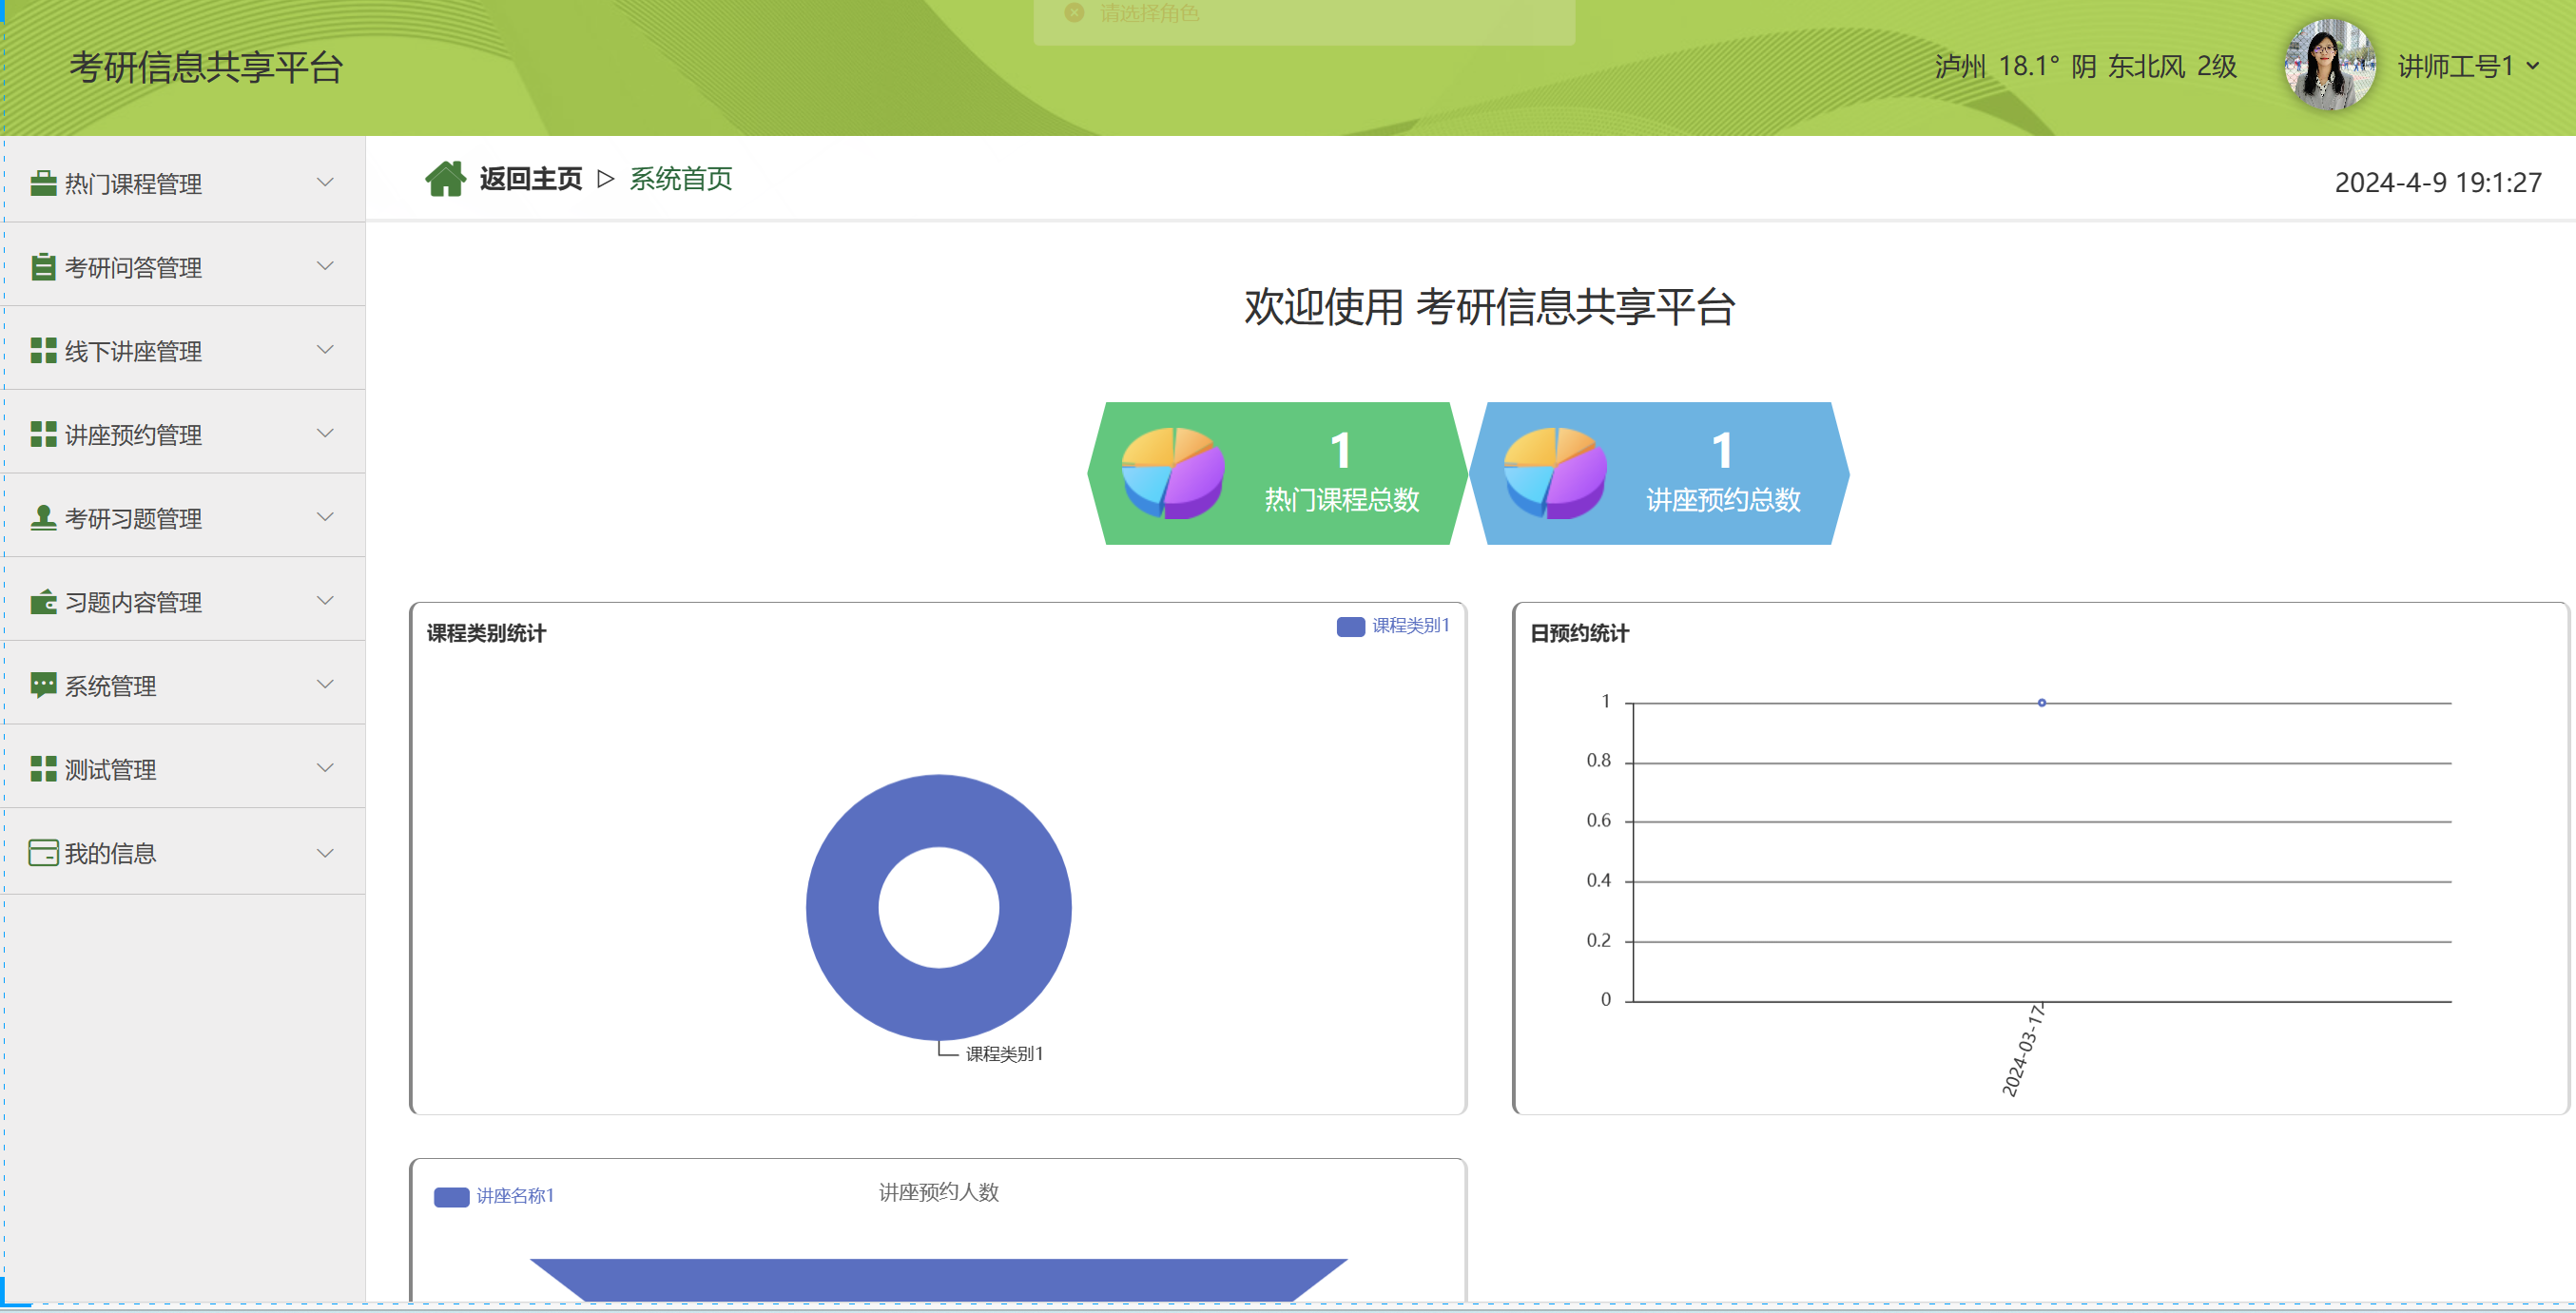Expand the 测试管理 chevron arrow
Viewport: 2576px width, 1313px height.
tap(325, 768)
